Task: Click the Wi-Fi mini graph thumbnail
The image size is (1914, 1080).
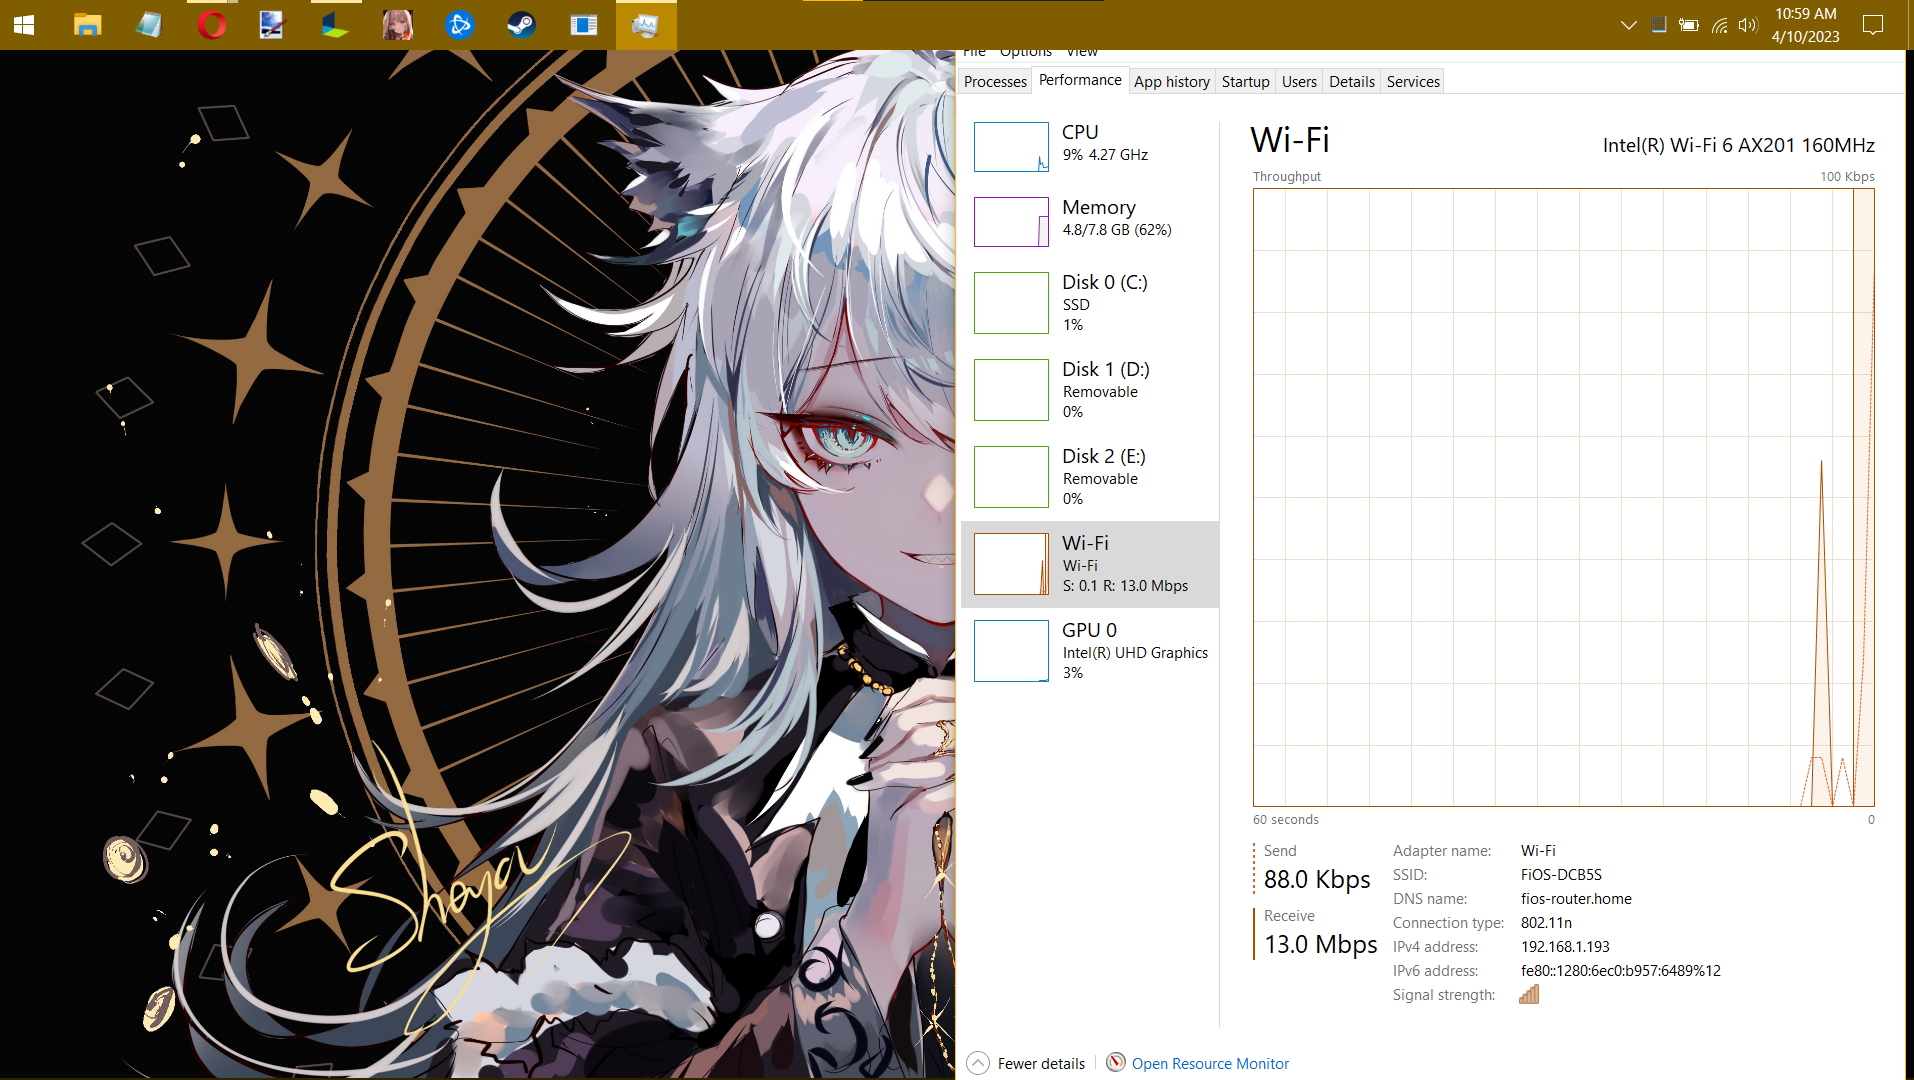Action: coord(1011,564)
